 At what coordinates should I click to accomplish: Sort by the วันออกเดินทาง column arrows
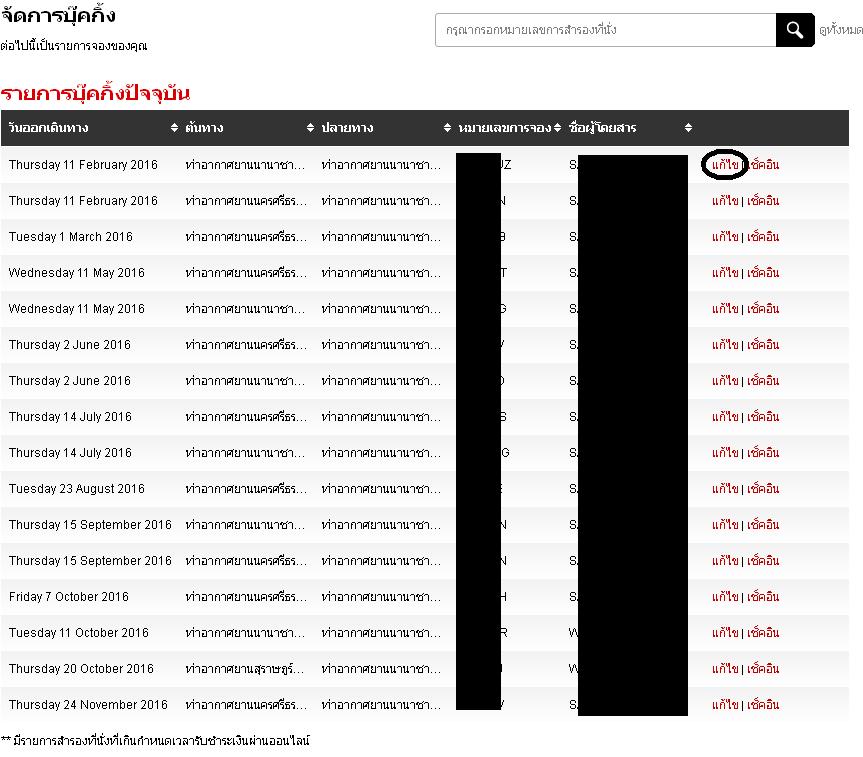(x=174, y=128)
